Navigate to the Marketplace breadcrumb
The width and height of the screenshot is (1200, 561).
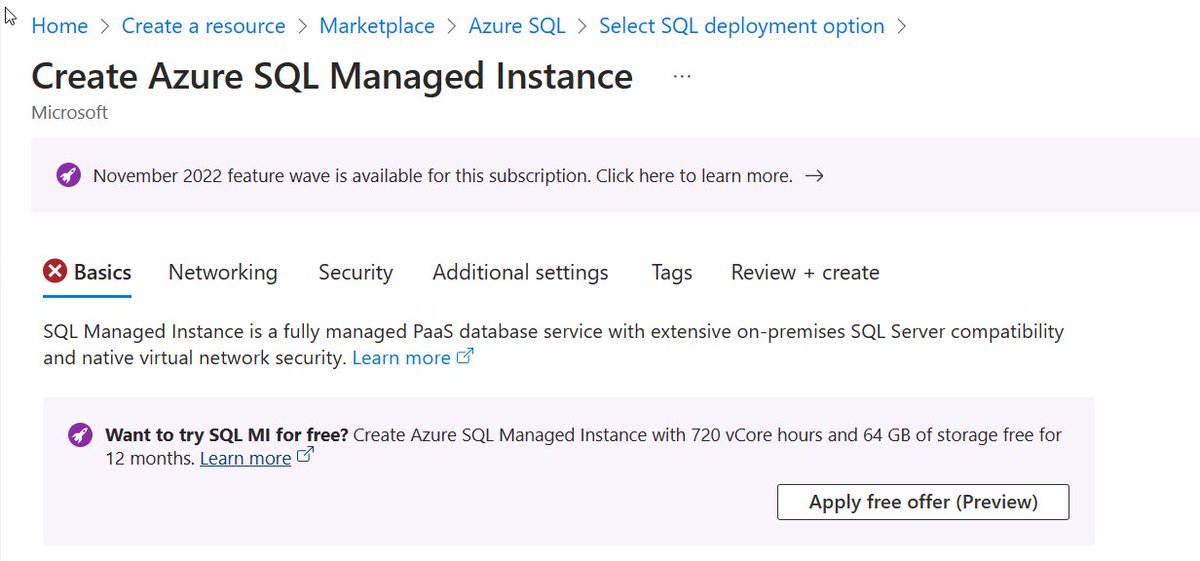tap(377, 26)
